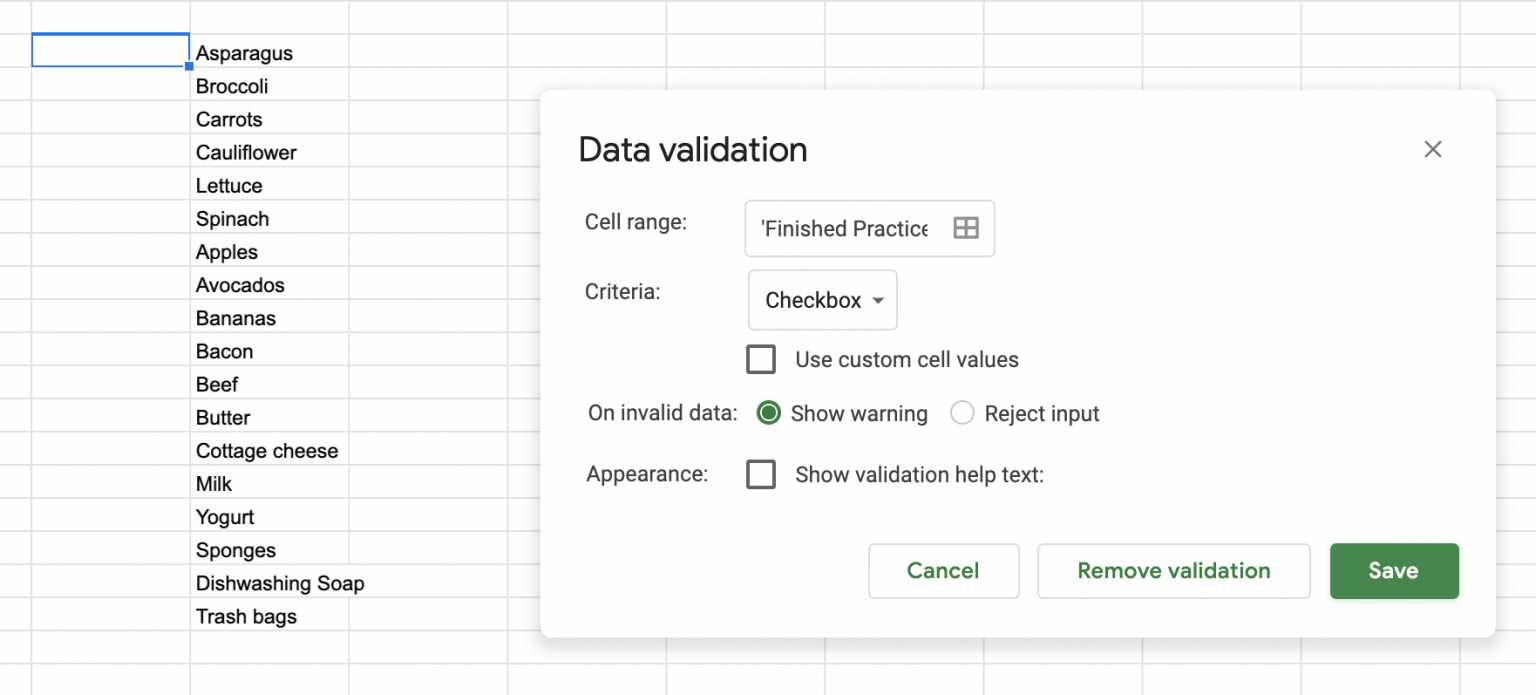Open the grid range selector icon
The height and width of the screenshot is (695, 1536).
click(964, 228)
